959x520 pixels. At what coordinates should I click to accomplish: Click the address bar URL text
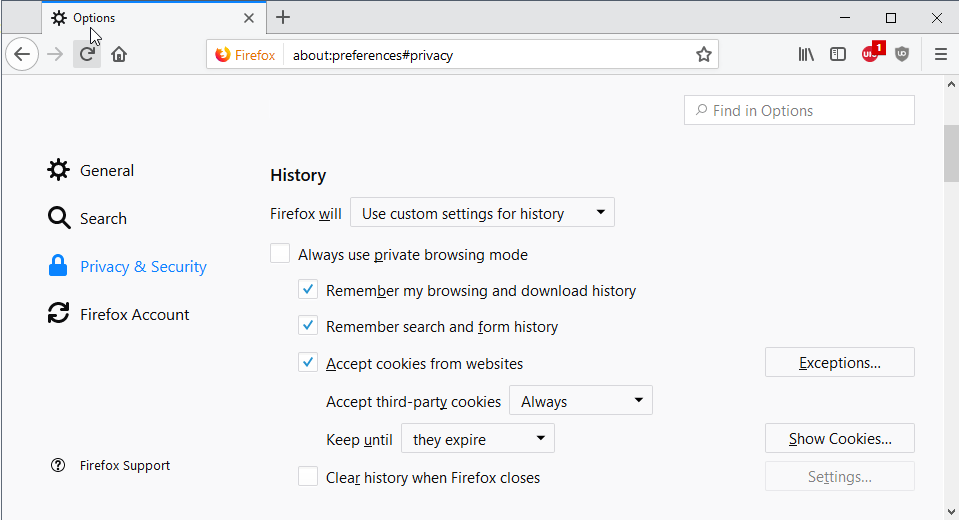click(372, 55)
